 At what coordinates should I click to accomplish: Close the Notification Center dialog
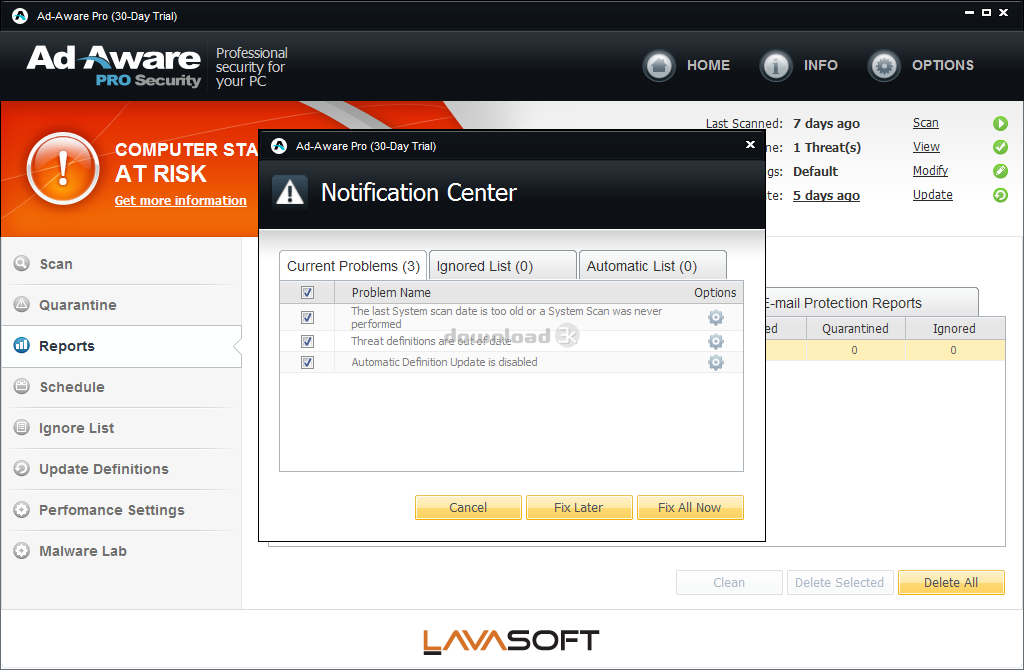pos(750,145)
